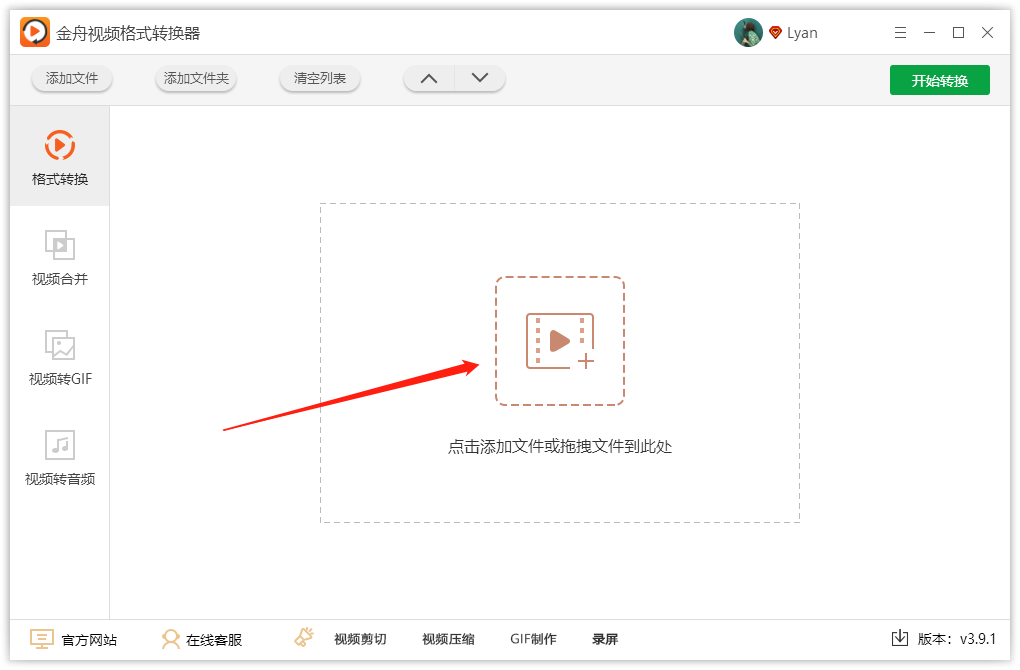Click the version update download icon
This screenshot has height=670, width=1020.
click(899, 636)
